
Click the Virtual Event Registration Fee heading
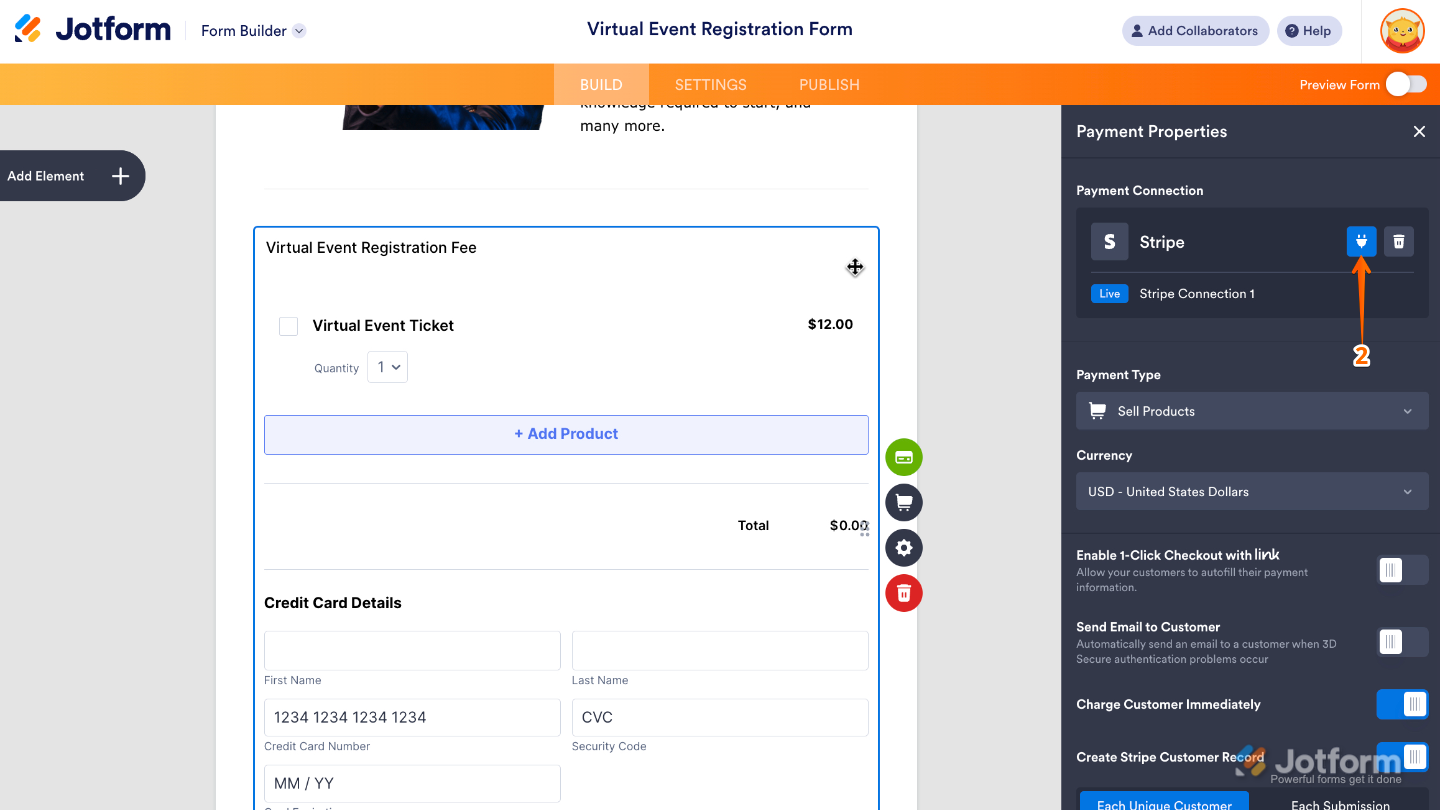pyautogui.click(x=371, y=248)
